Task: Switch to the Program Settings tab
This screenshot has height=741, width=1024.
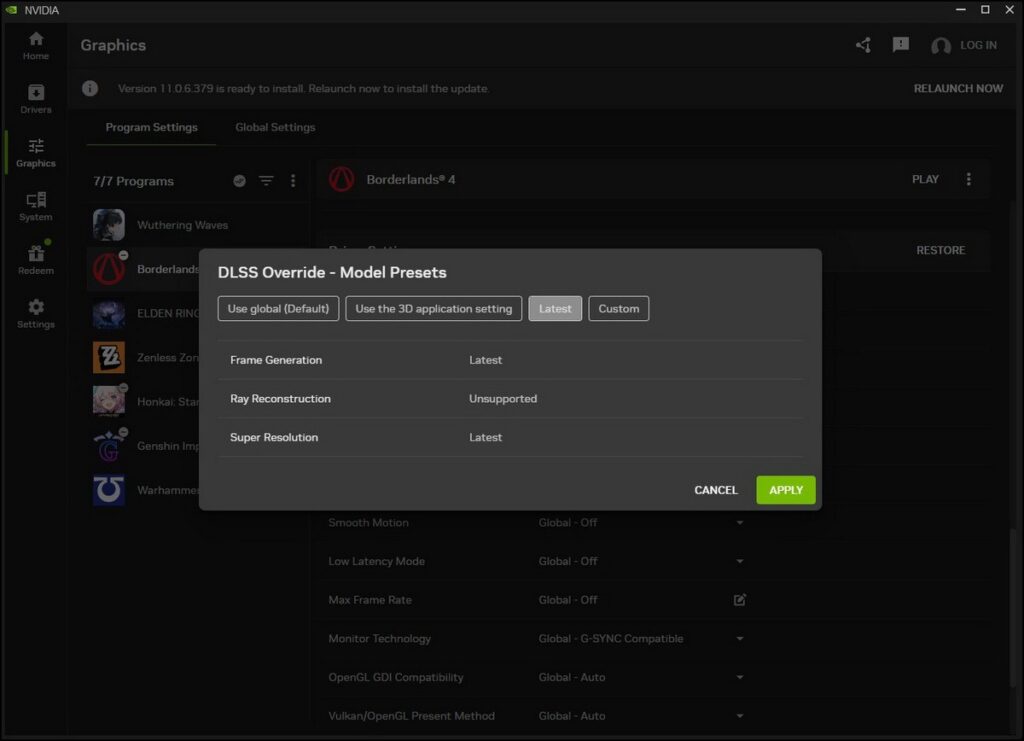Action: 151,127
